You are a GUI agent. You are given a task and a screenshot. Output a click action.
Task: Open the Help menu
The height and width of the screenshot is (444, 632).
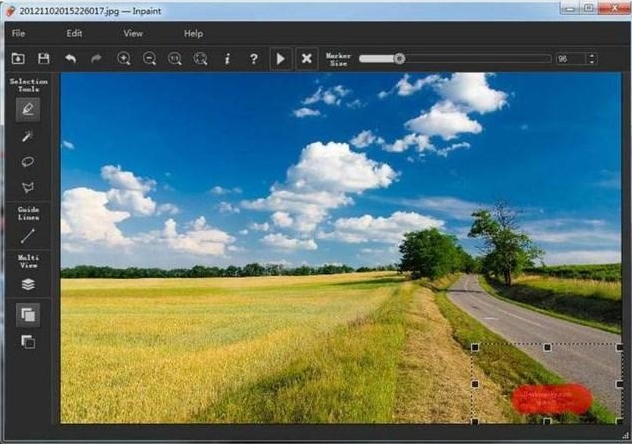(x=193, y=33)
